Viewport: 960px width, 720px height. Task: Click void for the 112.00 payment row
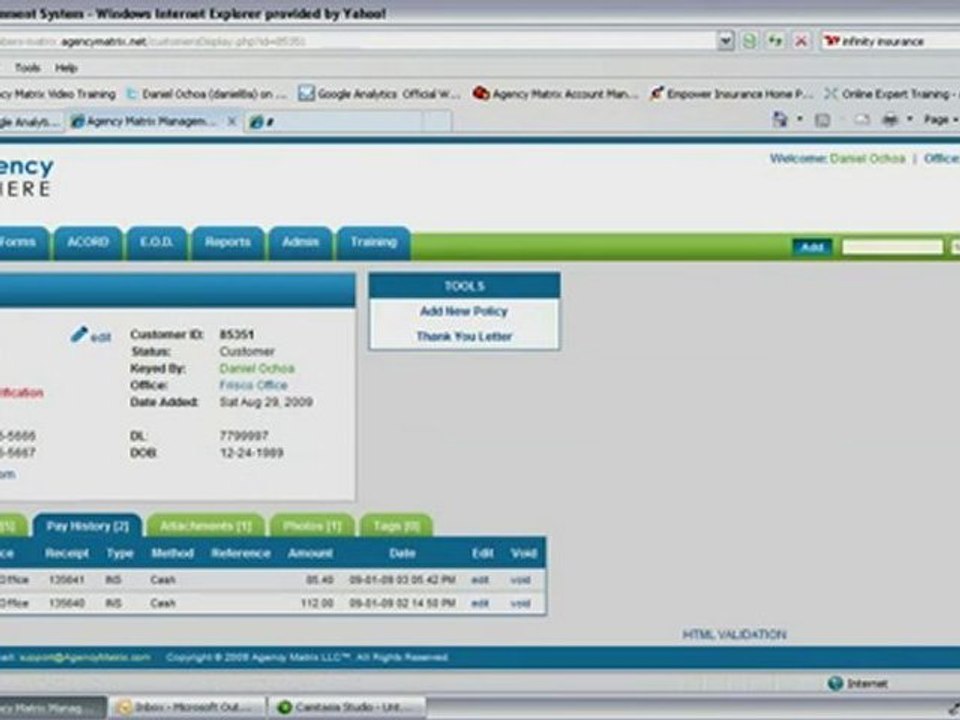pyautogui.click(x=520, y=604)
